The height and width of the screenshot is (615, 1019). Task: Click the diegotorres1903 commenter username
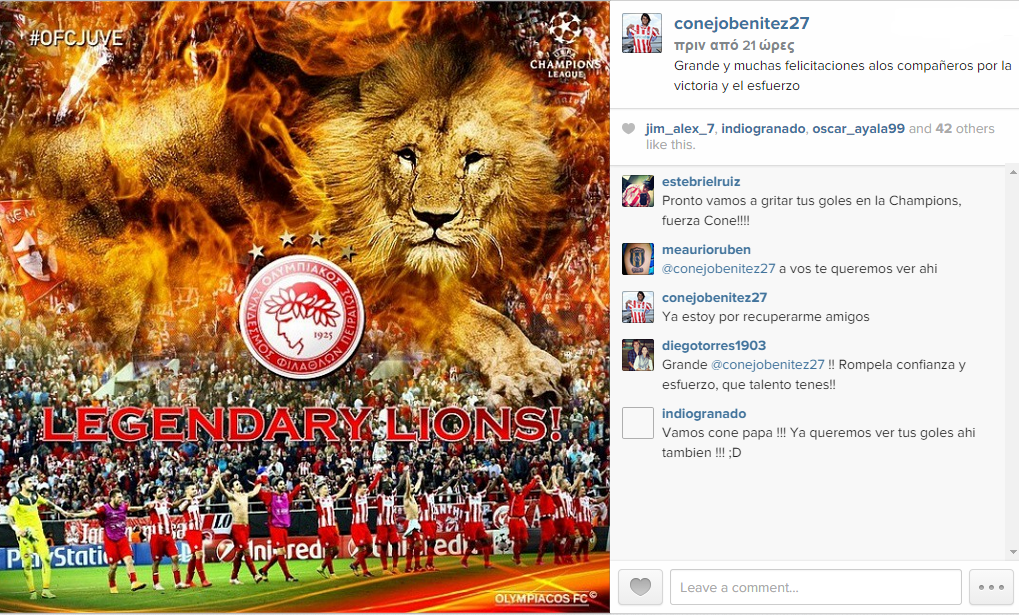(x=714, y=346)
